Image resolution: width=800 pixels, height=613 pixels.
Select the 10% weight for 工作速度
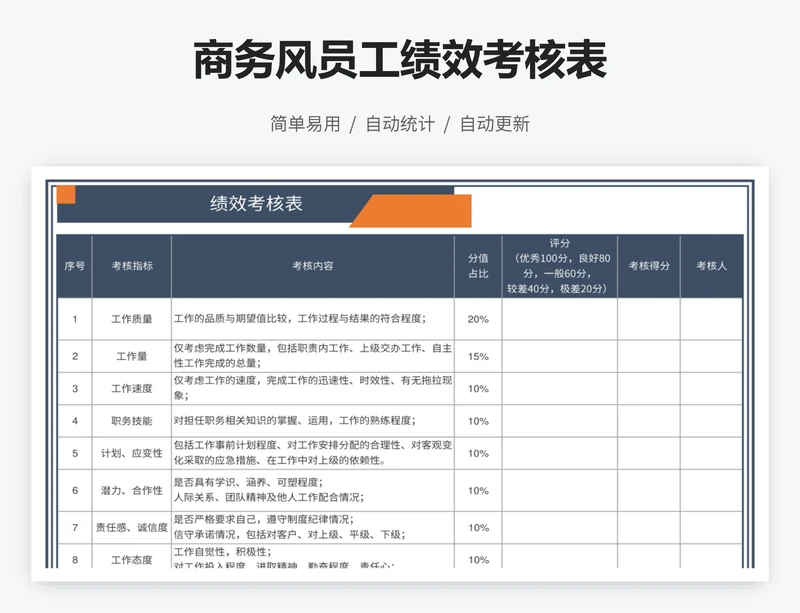[478, 388]
